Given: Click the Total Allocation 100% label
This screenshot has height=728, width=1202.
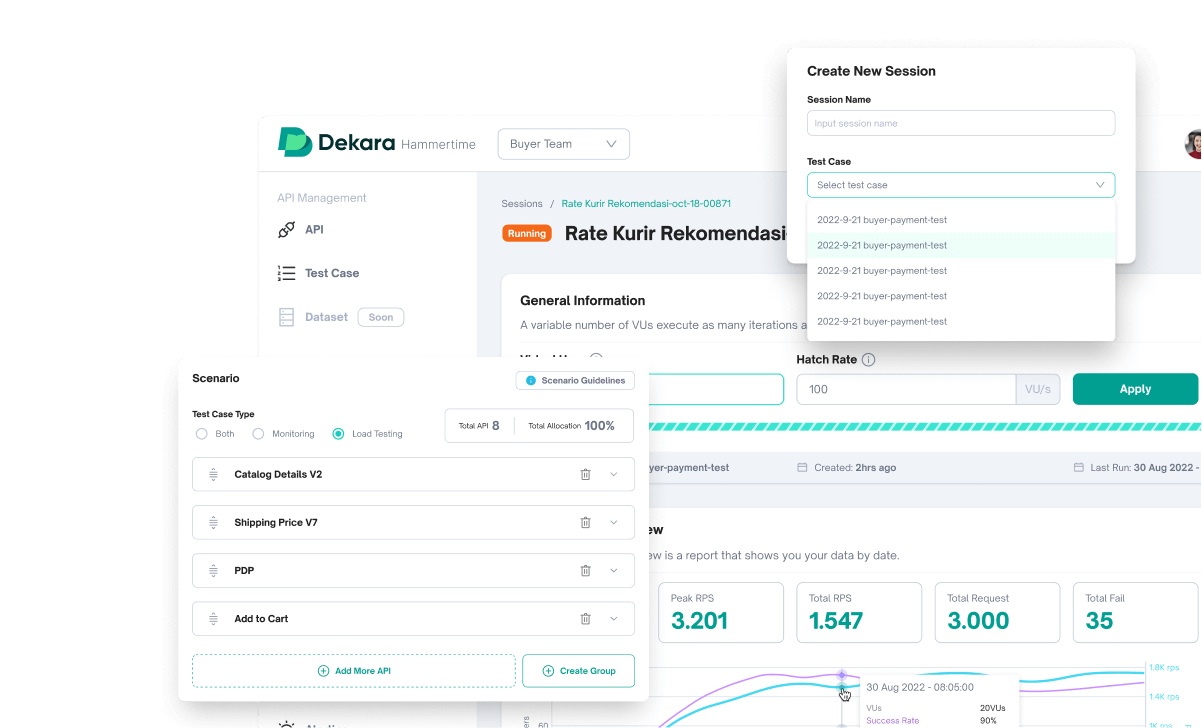Looking at the screenshot, I should 572,426.
